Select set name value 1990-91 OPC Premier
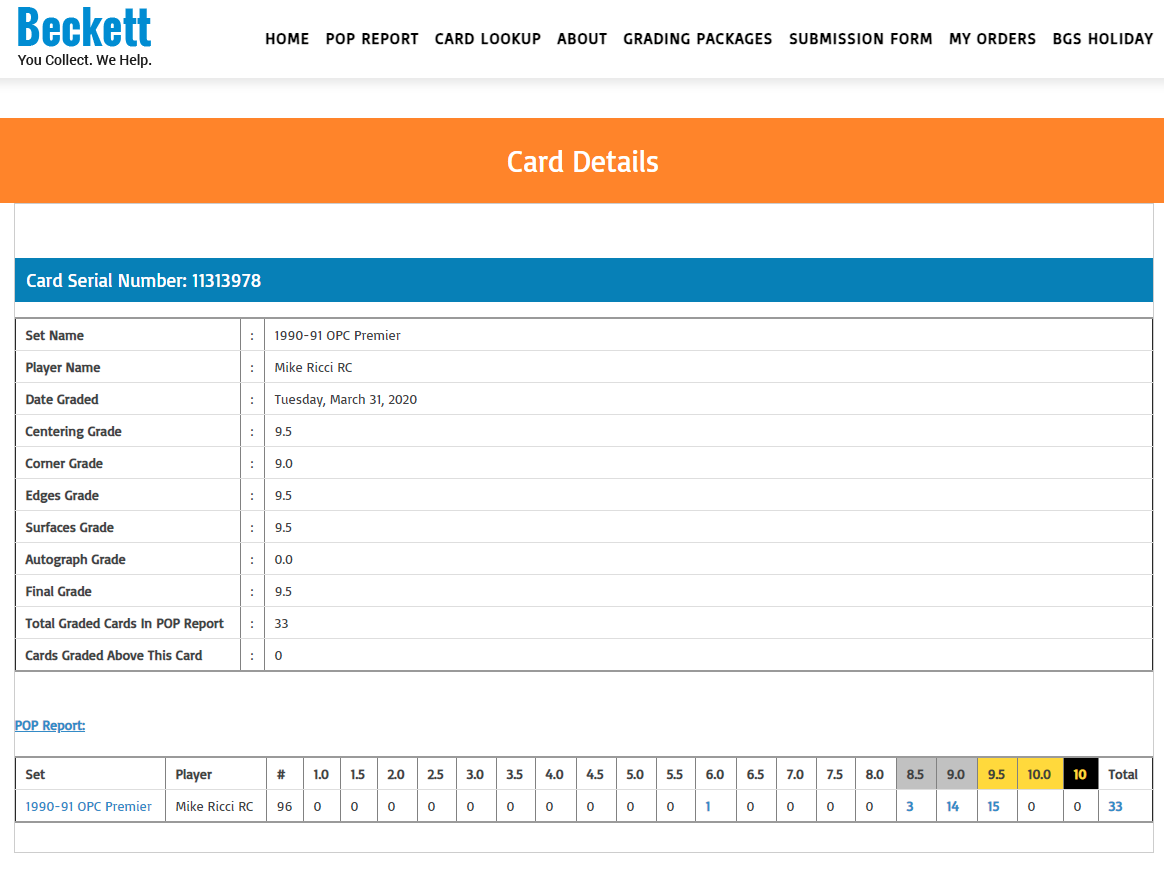This screenshot has width=1164, height=875. pyautogui.click(x=337, y=335)
